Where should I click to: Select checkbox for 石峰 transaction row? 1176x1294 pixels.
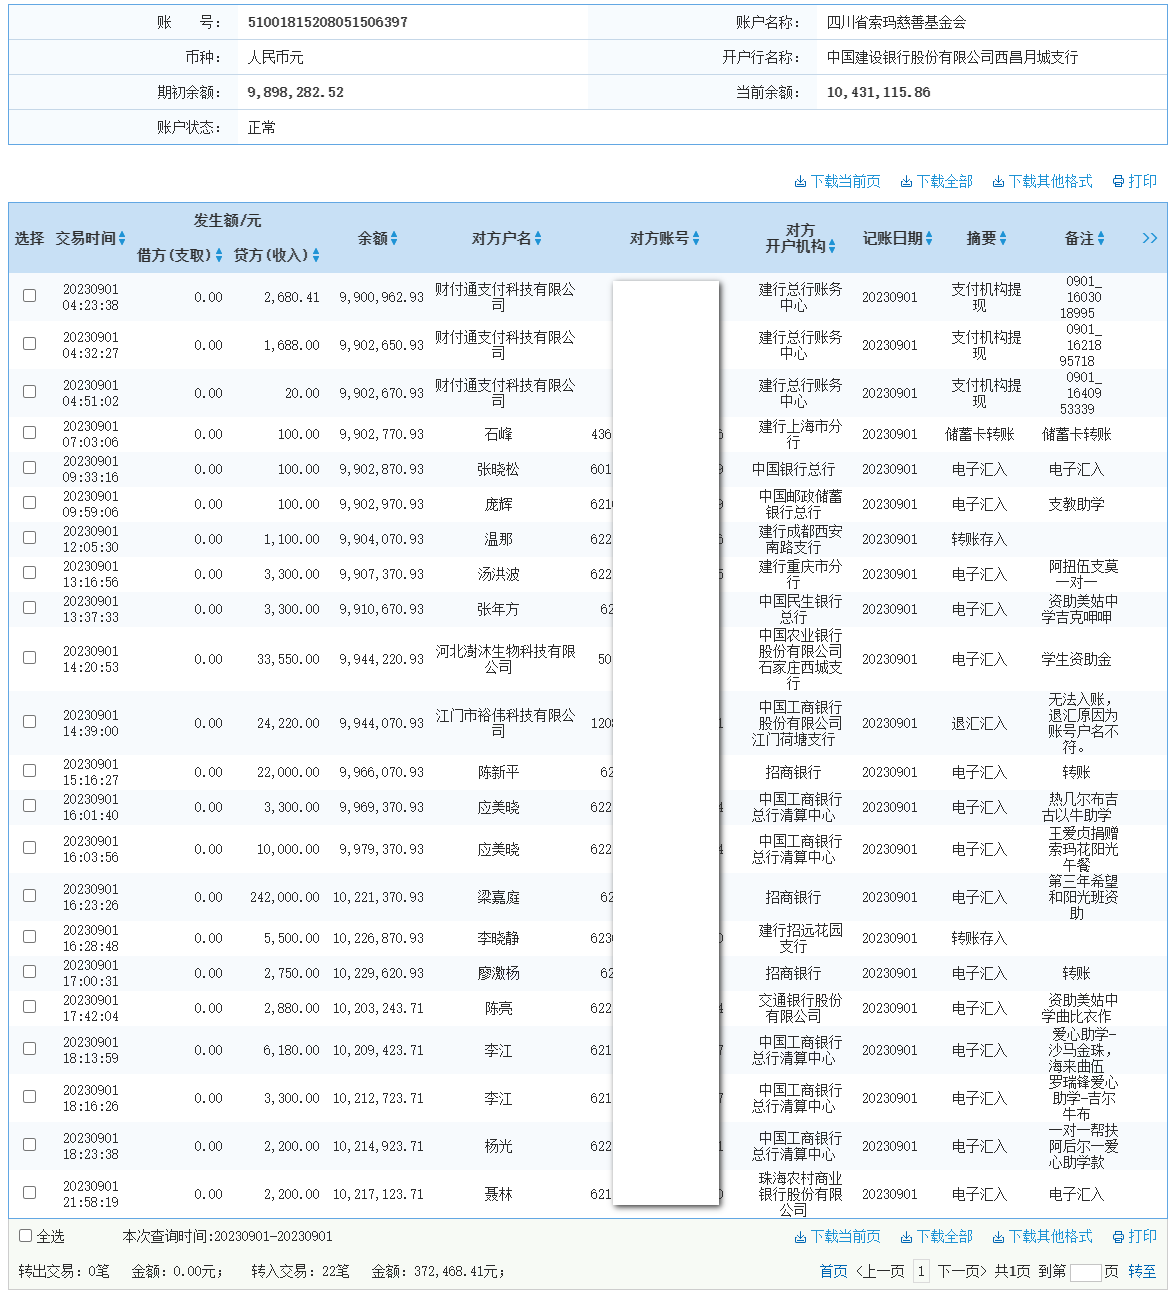(29, 433)
